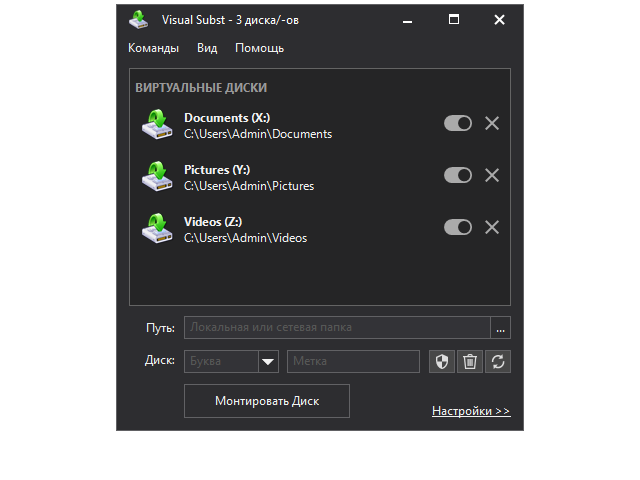This screenshot has height=480, width=640.
Task: Open the drive letter dropdown arrow
Action: [268, 362]
